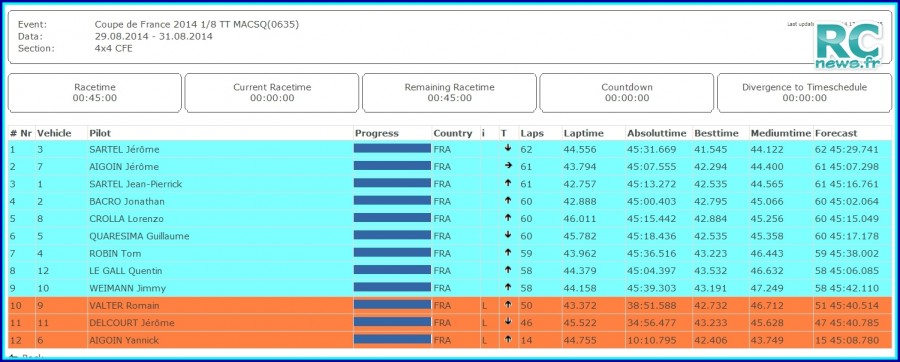The height and width of the screenshot is (362, 900).
Task: Open the Remaining Racetime box
Action: pyautogui.click(x=449, y=92)
